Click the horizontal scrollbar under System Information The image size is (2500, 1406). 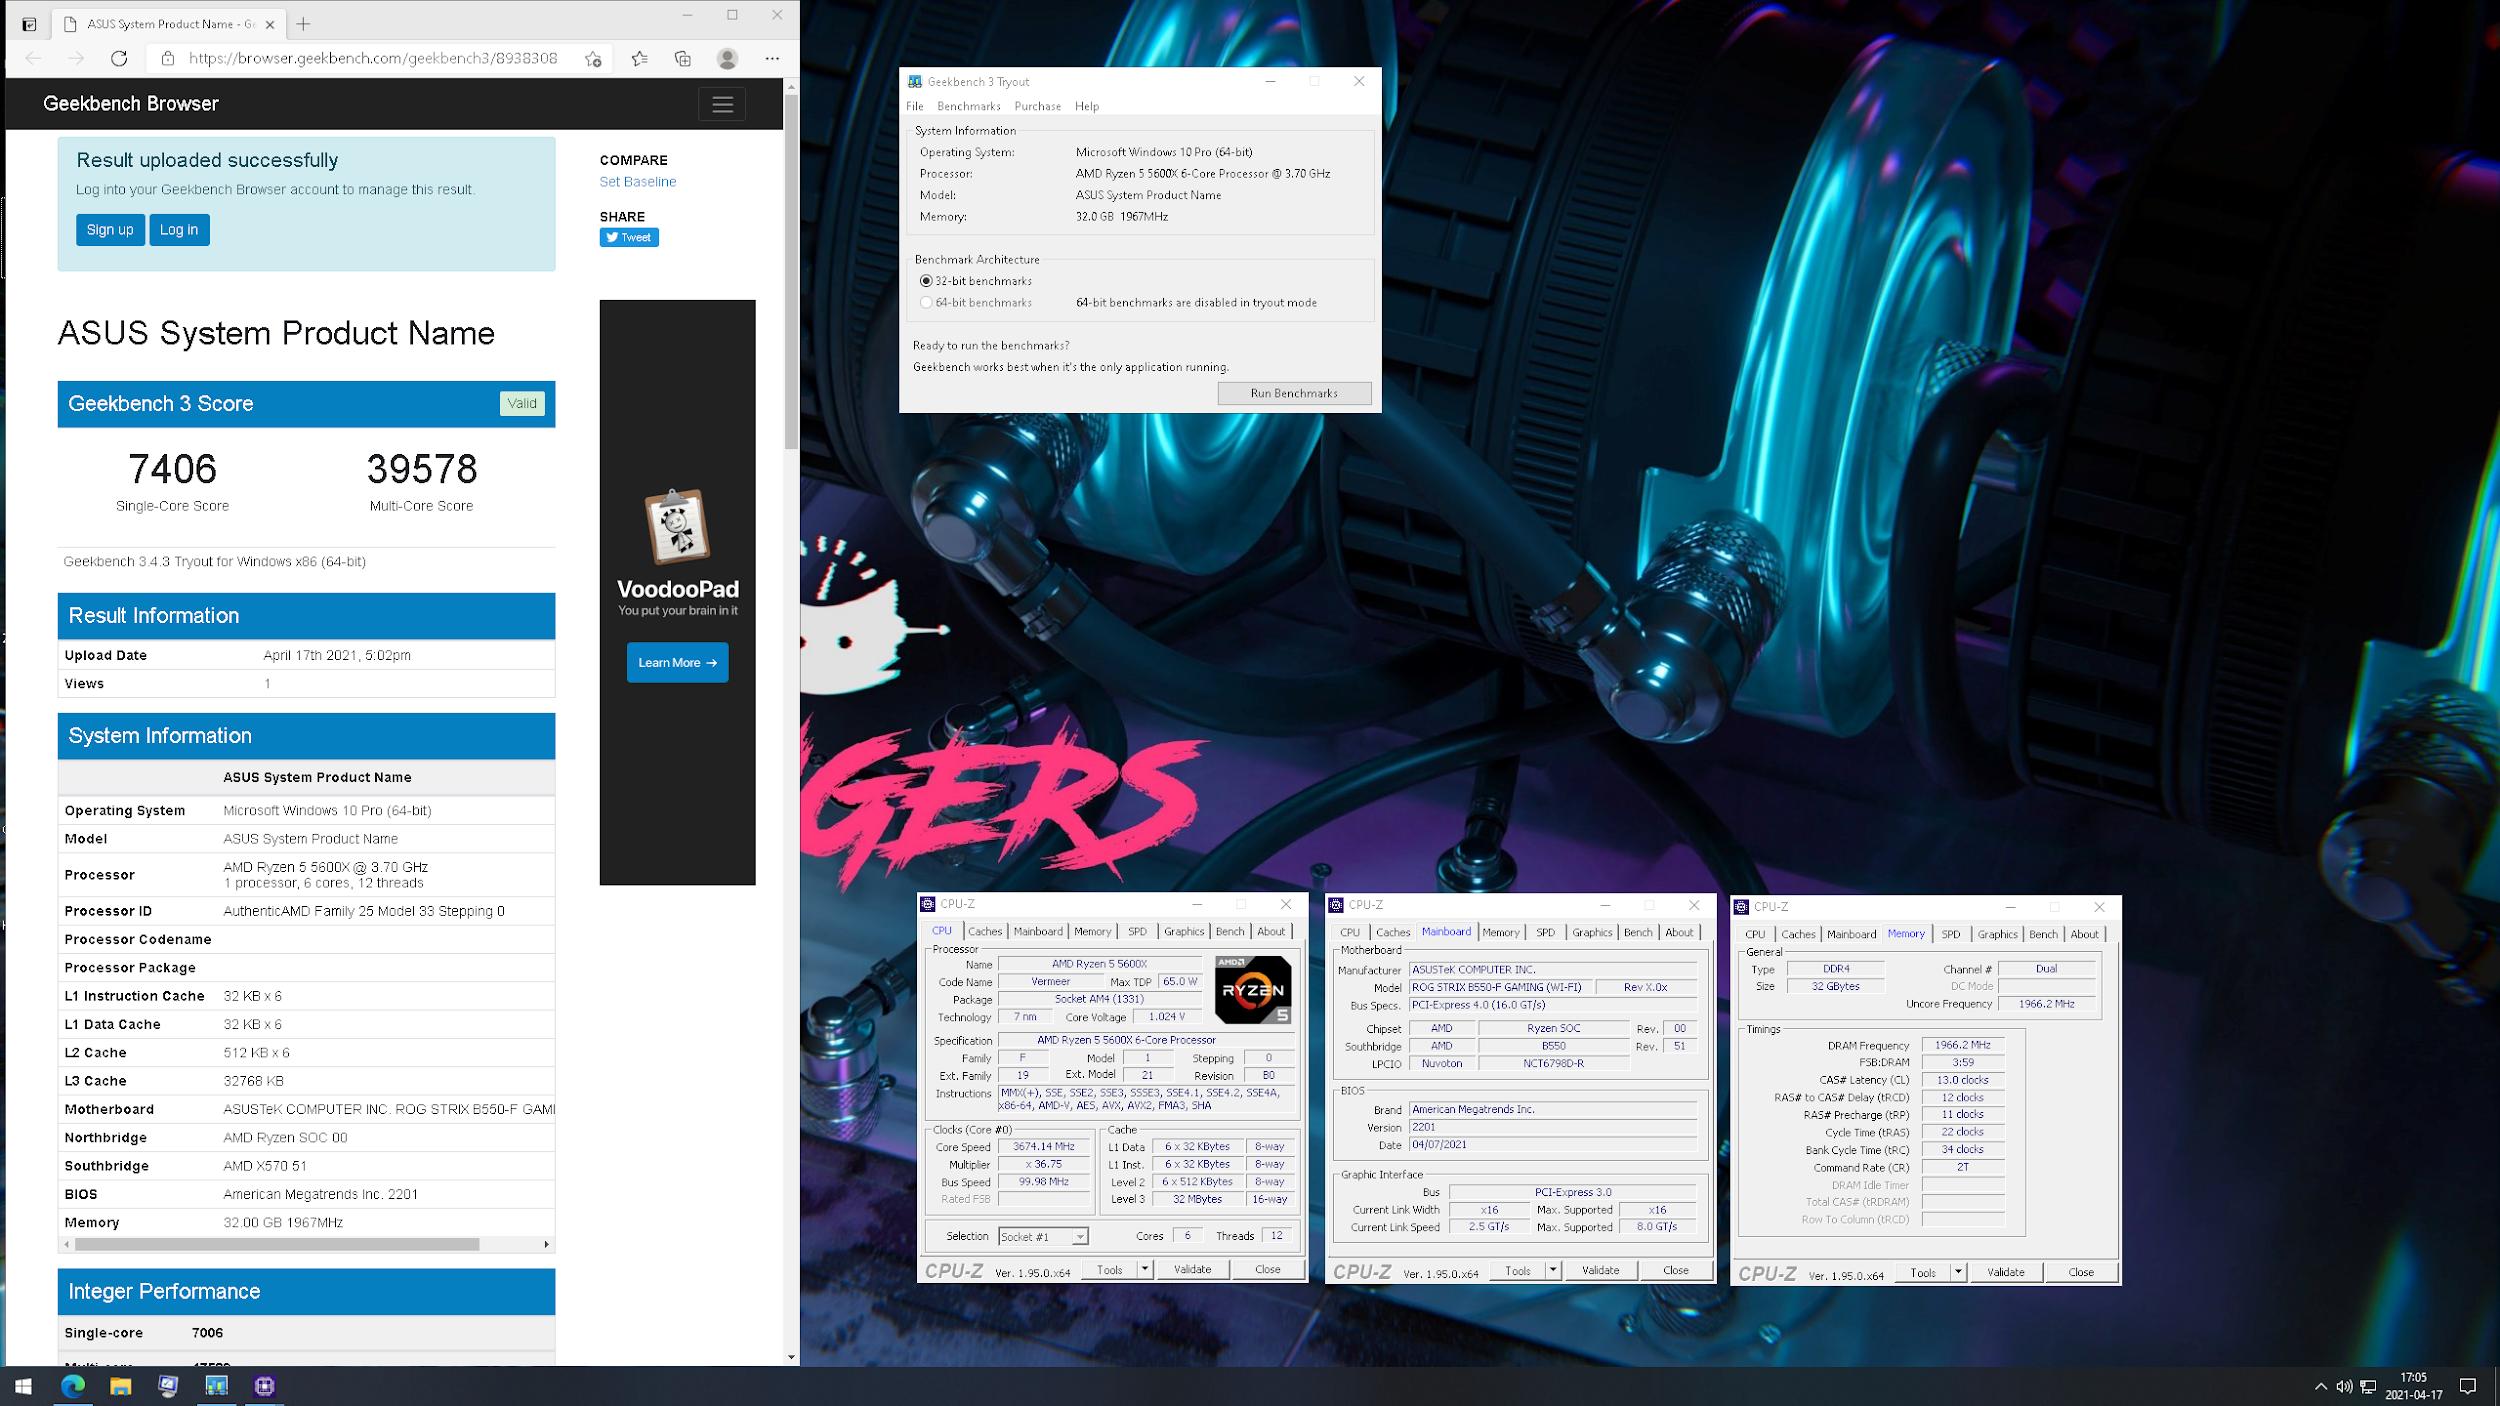277,1244
